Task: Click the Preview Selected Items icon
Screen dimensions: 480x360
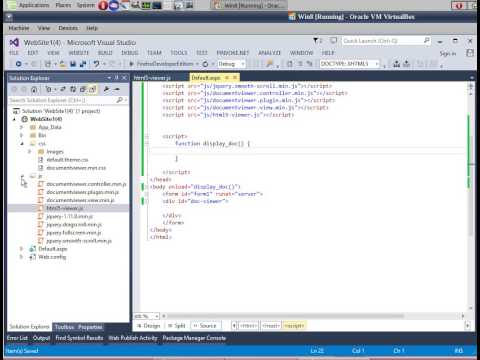Action: pyautogui.click(x=117, y=89)
